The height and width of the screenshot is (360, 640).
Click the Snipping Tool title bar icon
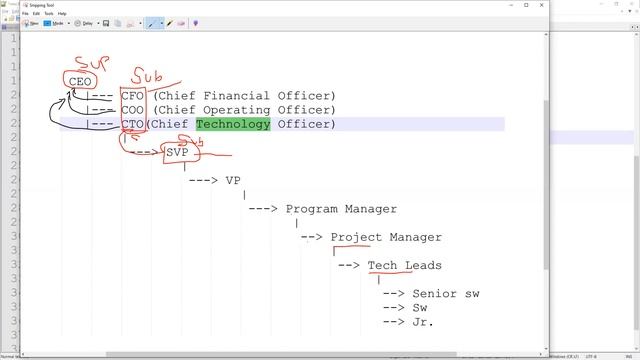[x=26, y=5]
